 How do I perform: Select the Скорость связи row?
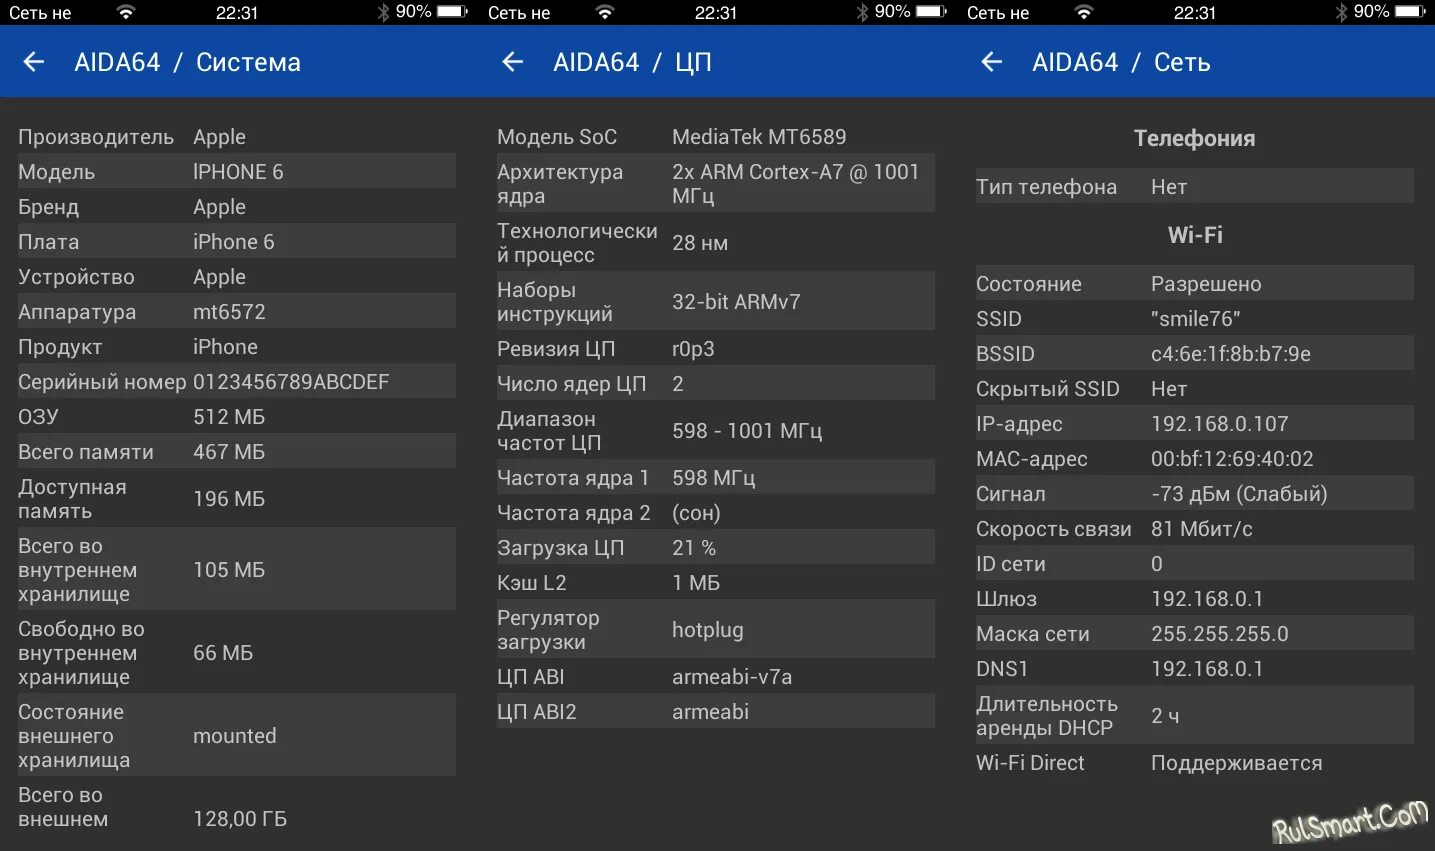pyautogui.click(x=1195, y=528)
